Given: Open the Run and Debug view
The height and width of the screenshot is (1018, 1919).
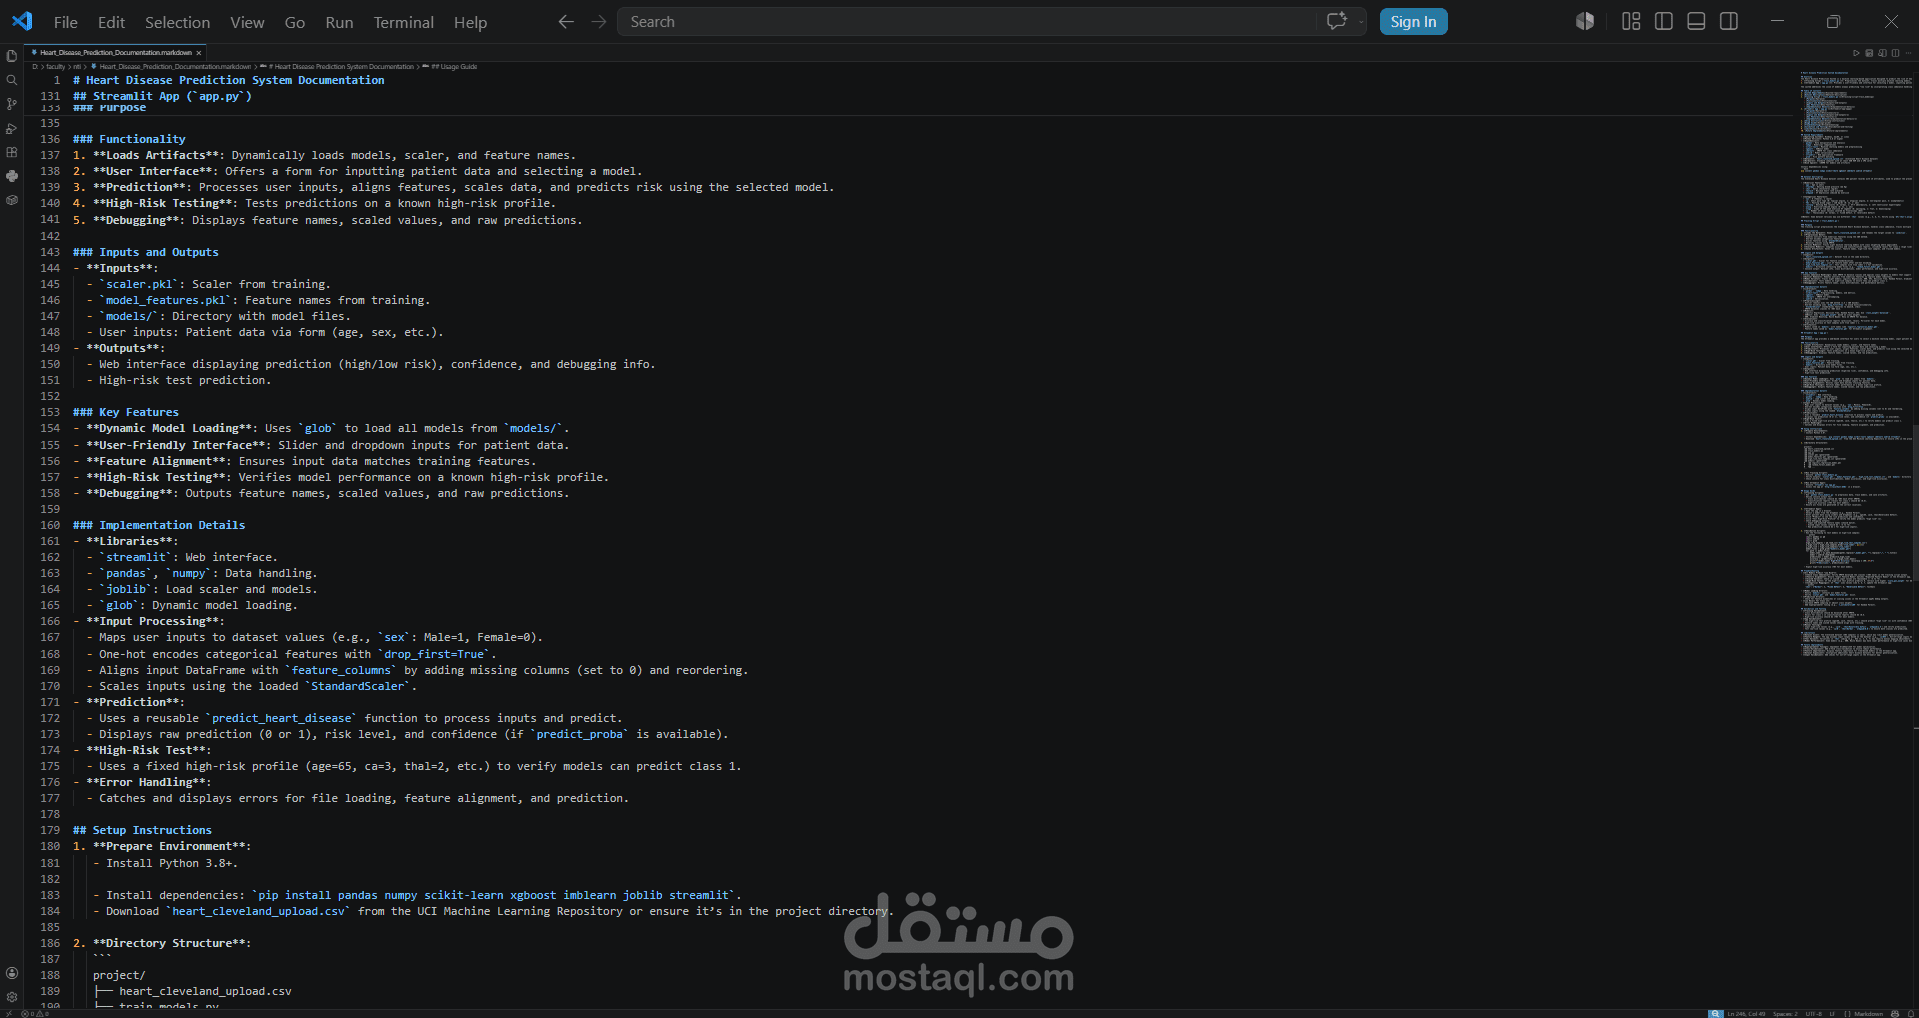Looking at the screenshot, I should 12,128.
